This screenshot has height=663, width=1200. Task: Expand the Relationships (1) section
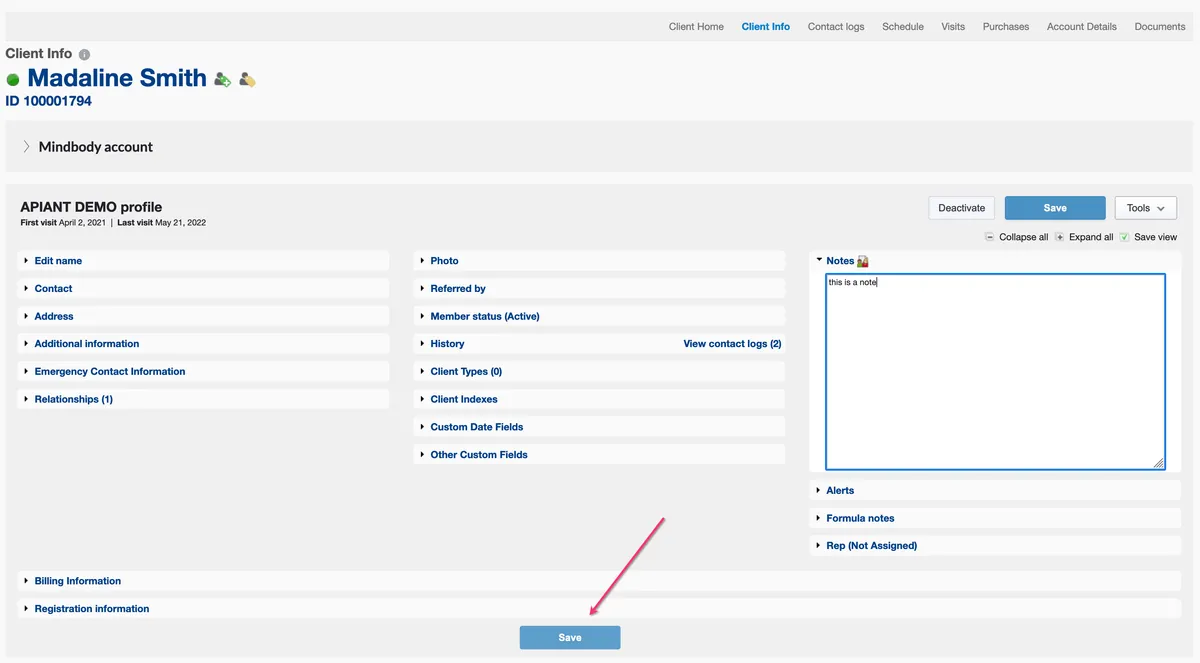(x=204, y=399)
